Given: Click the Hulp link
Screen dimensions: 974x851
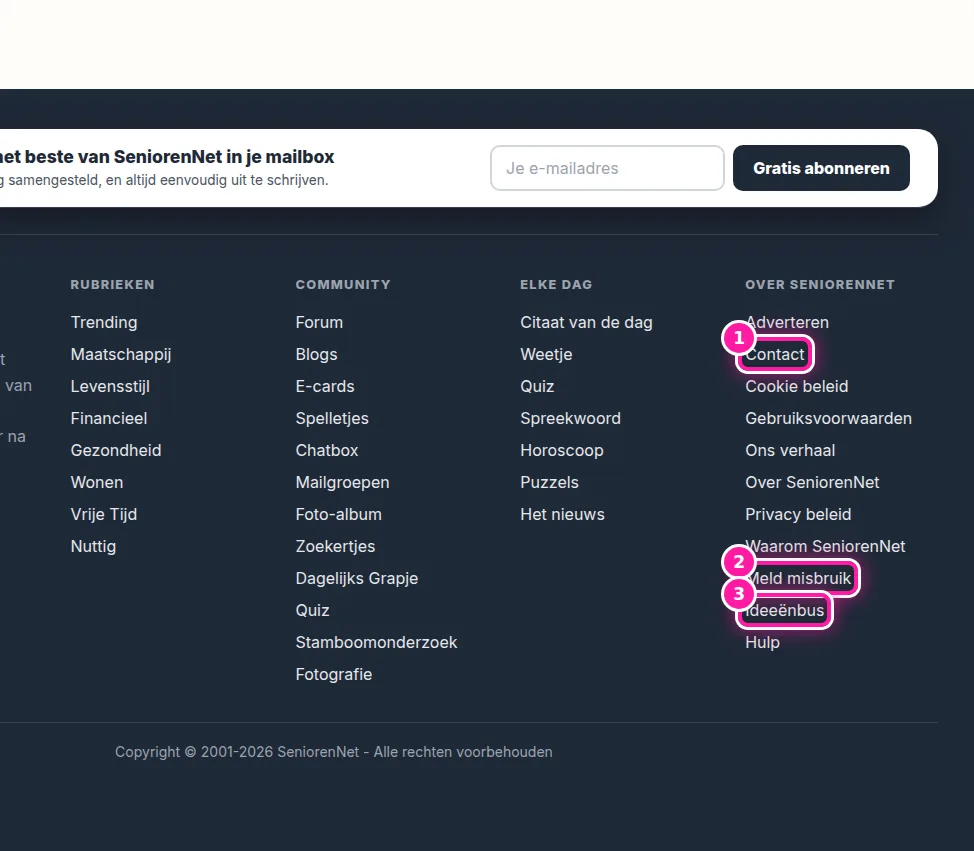Looking at the screenshot, I should (x=762, y=642).
